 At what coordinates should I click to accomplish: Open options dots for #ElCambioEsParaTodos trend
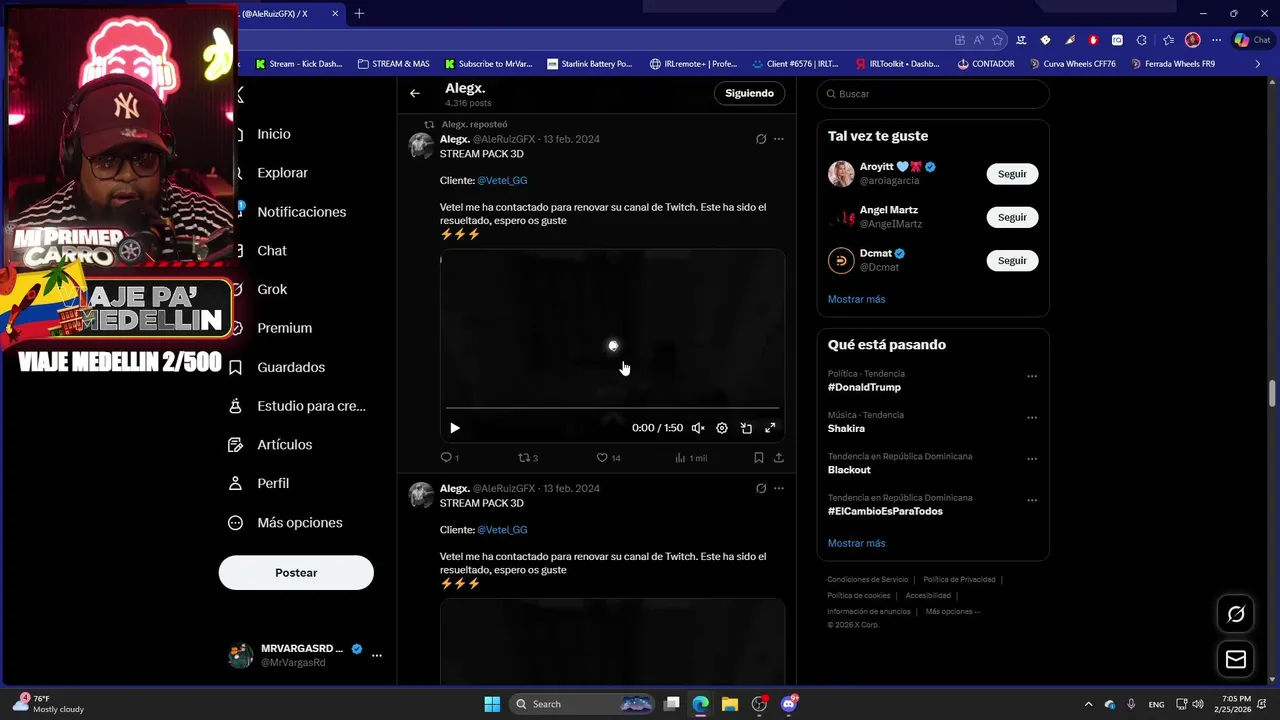pyautogui.click(x=1032, y=501)
